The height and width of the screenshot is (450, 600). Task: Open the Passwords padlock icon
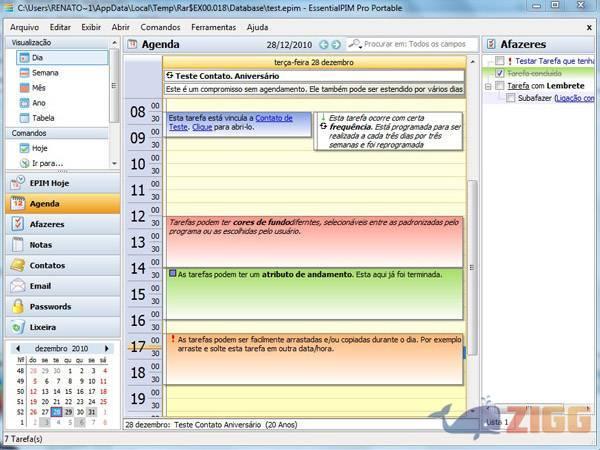pyautogui.click(x=17, y=306)
